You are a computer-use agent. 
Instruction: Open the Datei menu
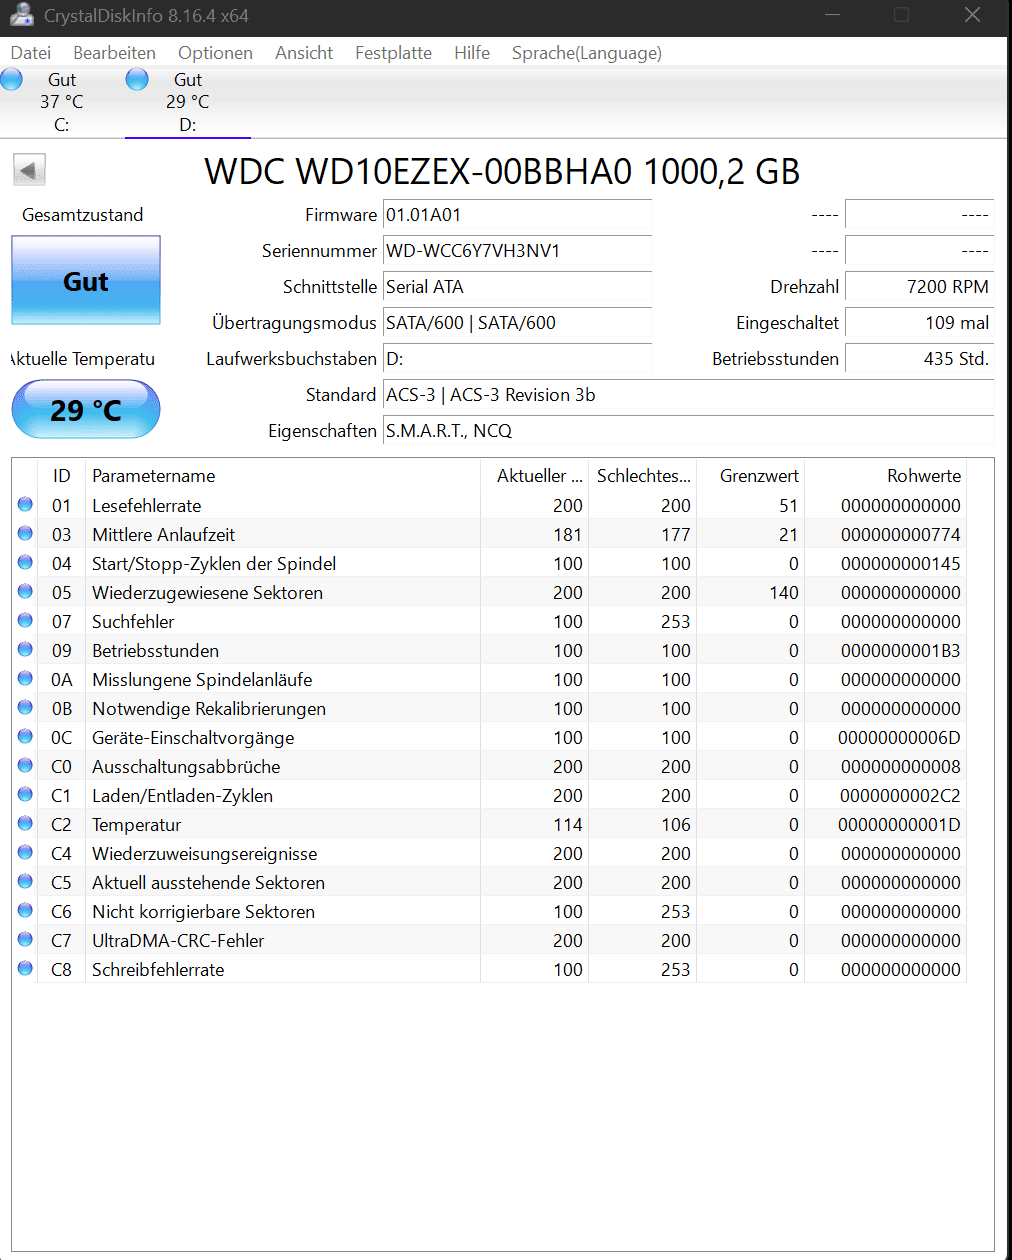point(31,53)
